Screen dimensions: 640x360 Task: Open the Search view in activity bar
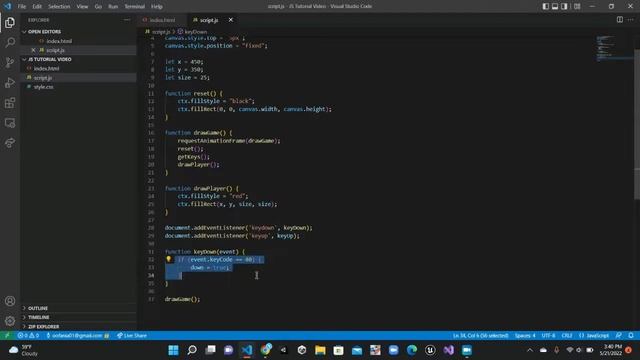pos(10,42)
